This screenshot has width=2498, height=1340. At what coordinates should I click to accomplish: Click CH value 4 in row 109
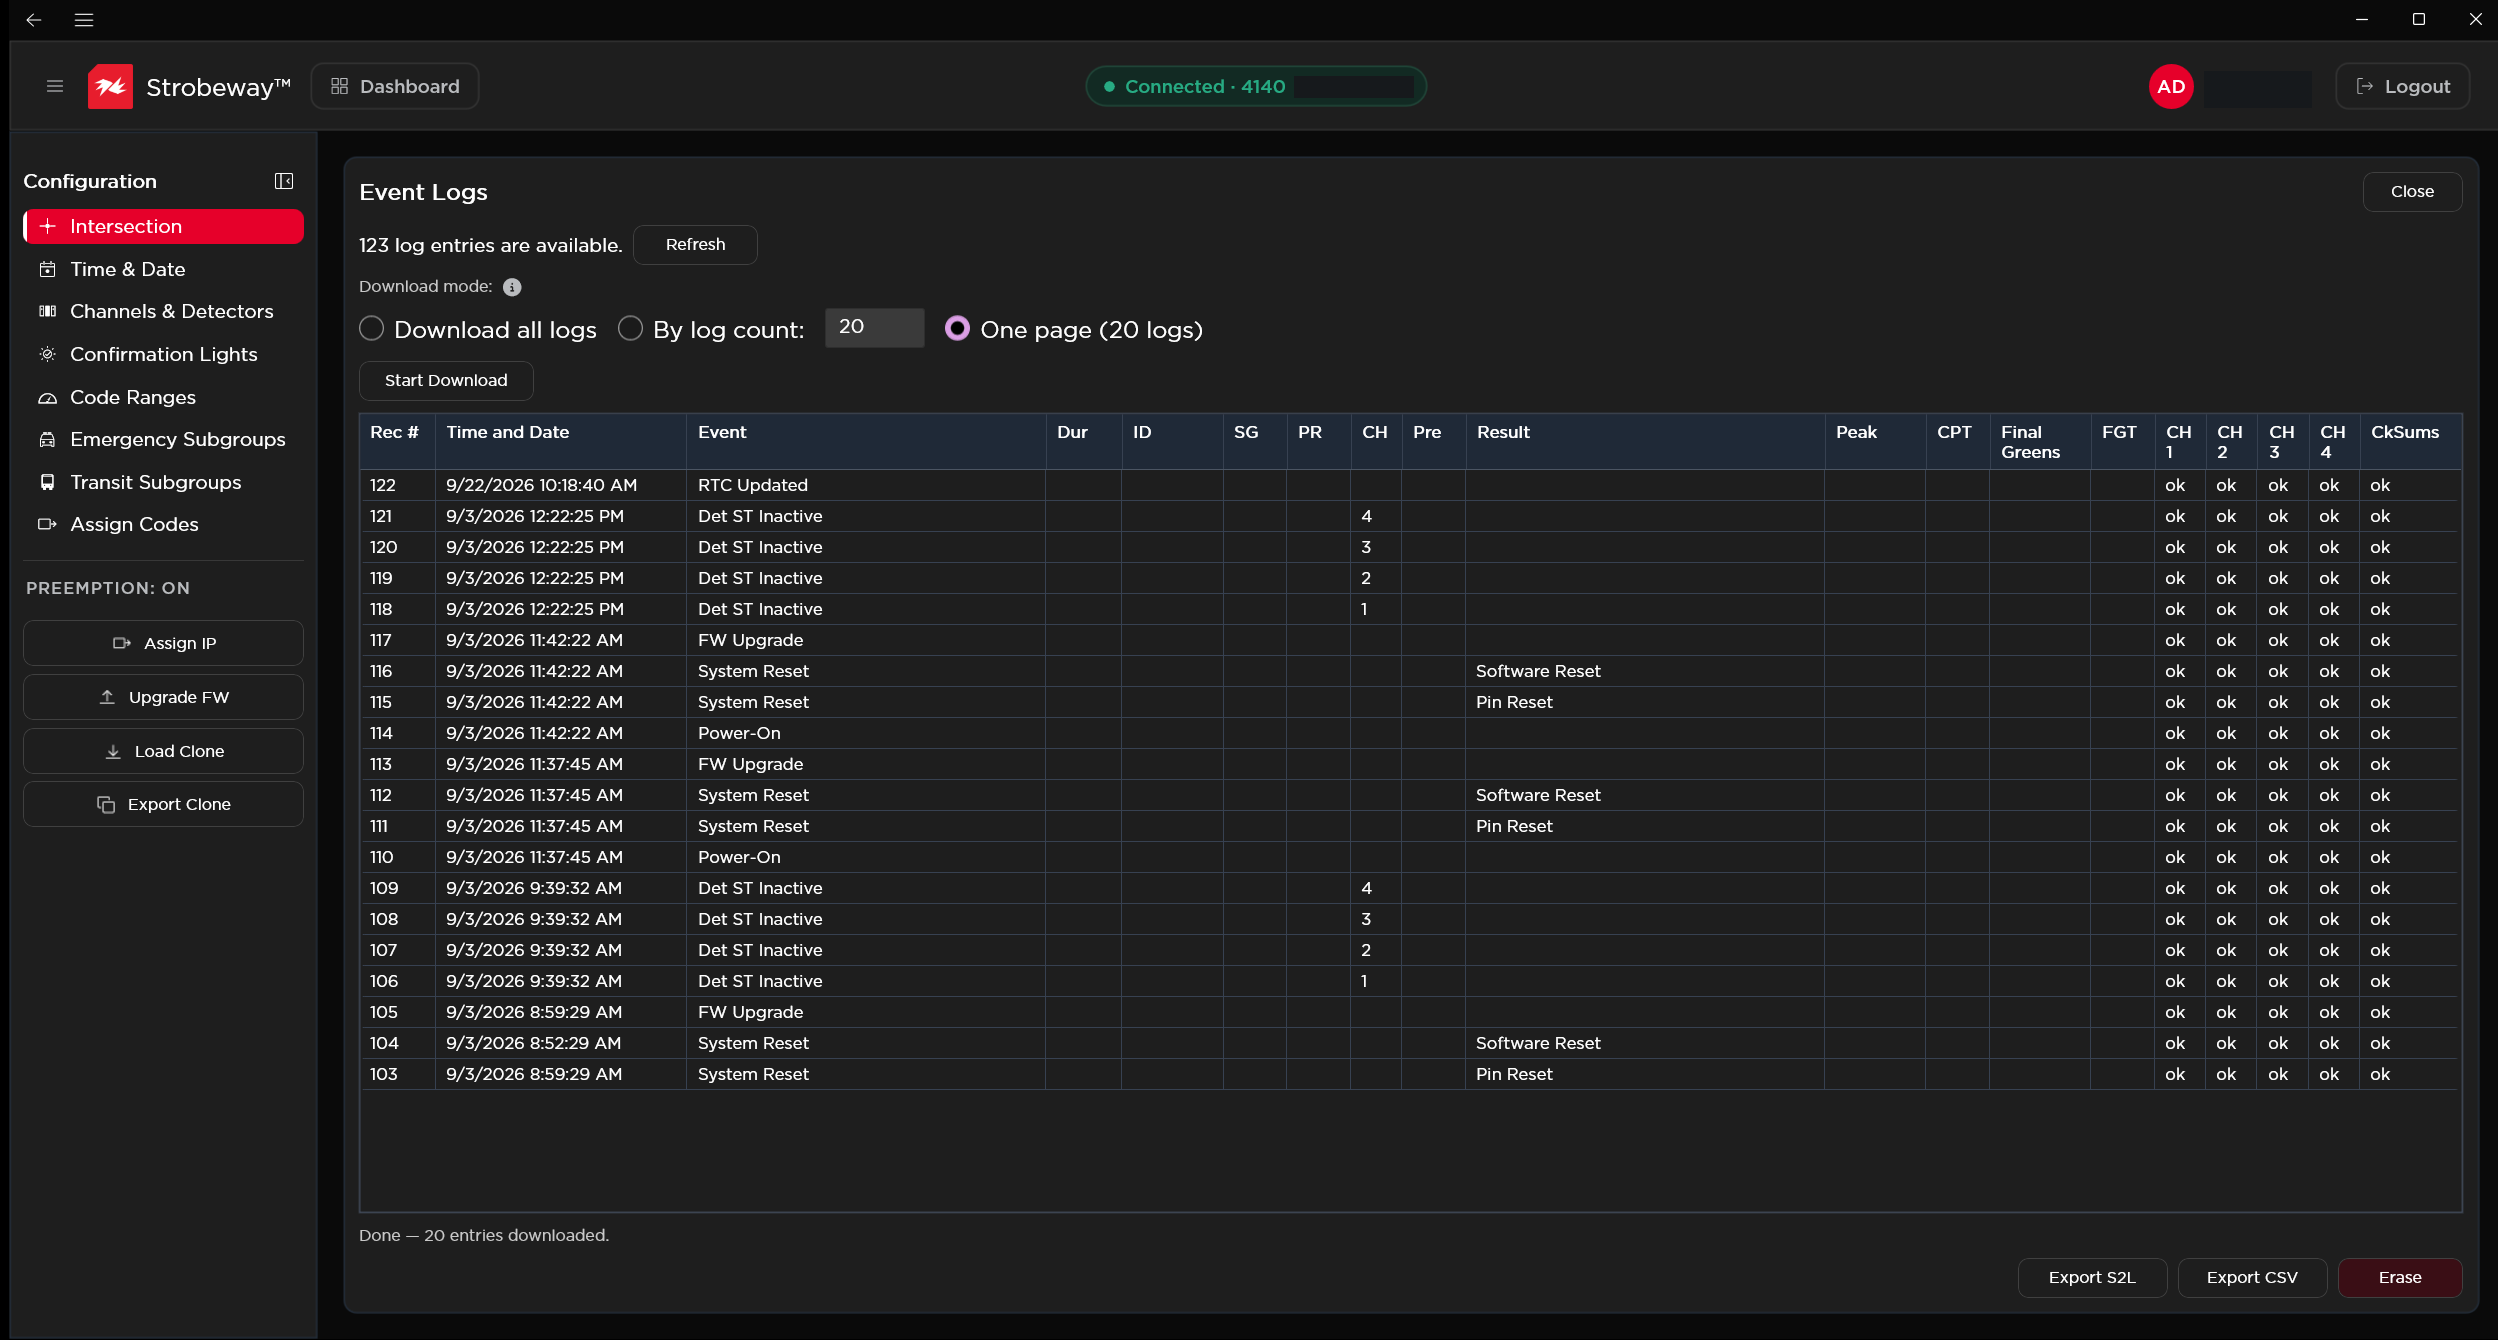pos(1366,888)
